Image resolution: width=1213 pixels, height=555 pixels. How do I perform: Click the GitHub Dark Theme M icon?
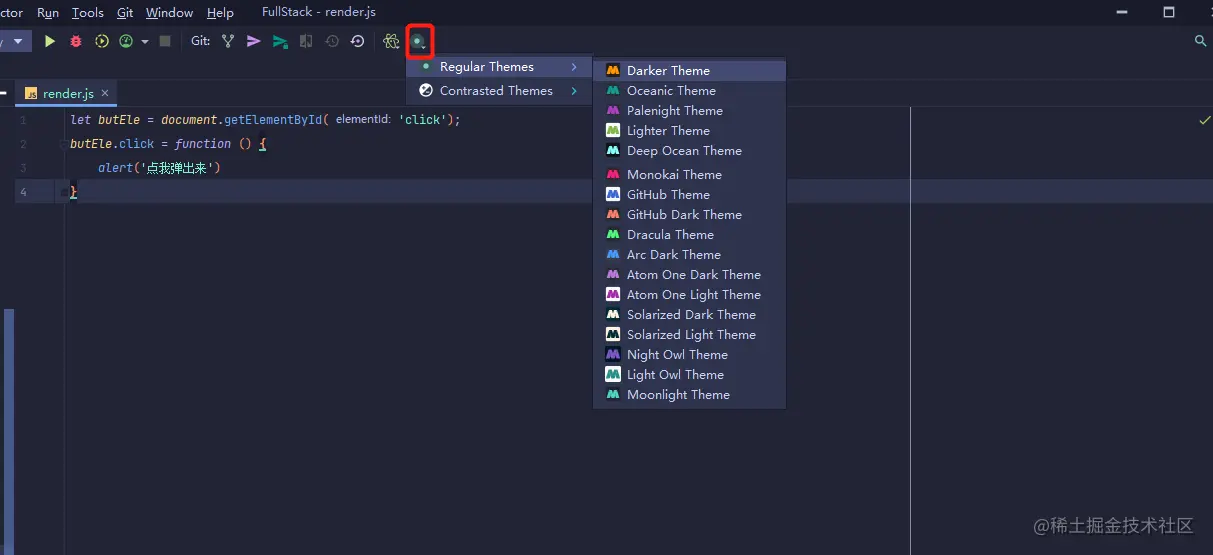tap(613, 215)
